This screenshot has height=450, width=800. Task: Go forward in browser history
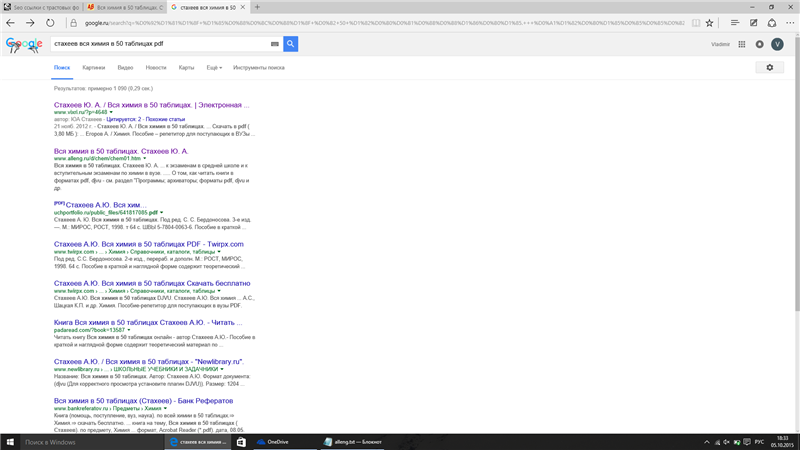pos(30,23)
